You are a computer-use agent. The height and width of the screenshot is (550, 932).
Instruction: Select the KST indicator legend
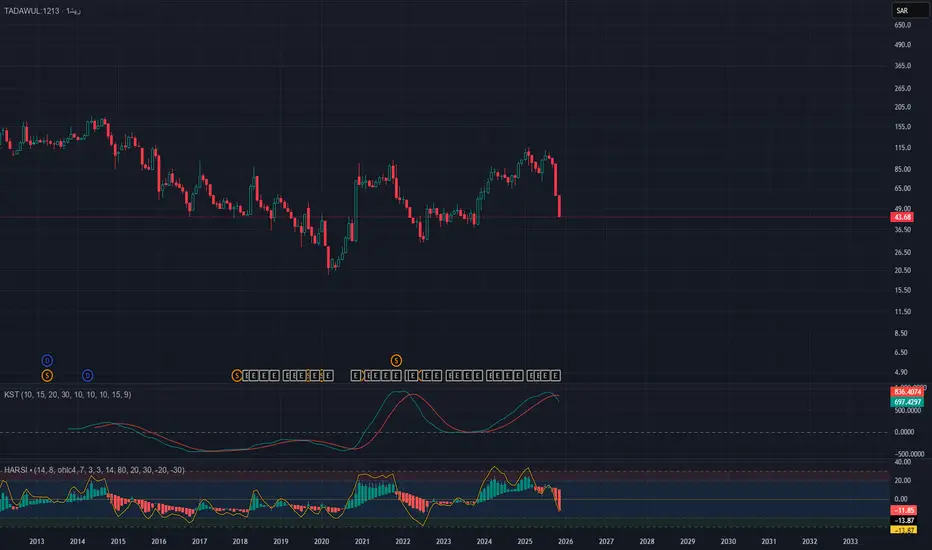click(x=68, y=394)
